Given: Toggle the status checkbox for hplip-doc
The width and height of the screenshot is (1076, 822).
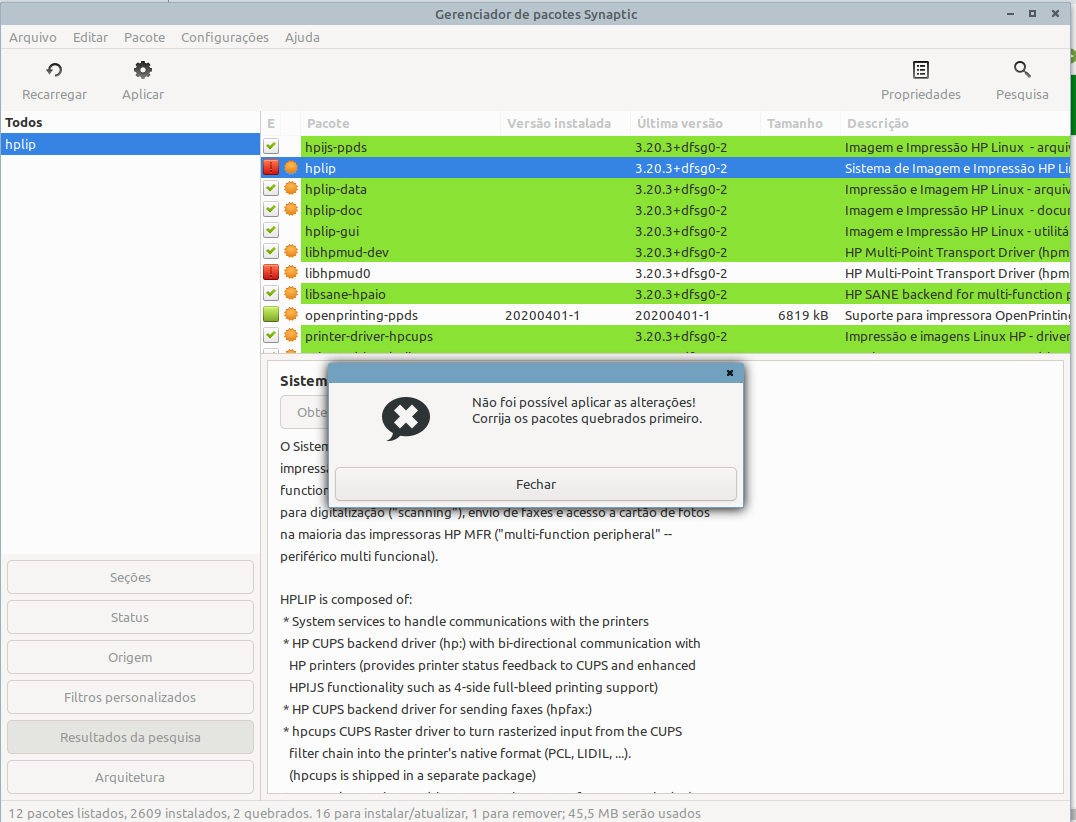Looking at the screenshot, I should [x=271, y=210].
